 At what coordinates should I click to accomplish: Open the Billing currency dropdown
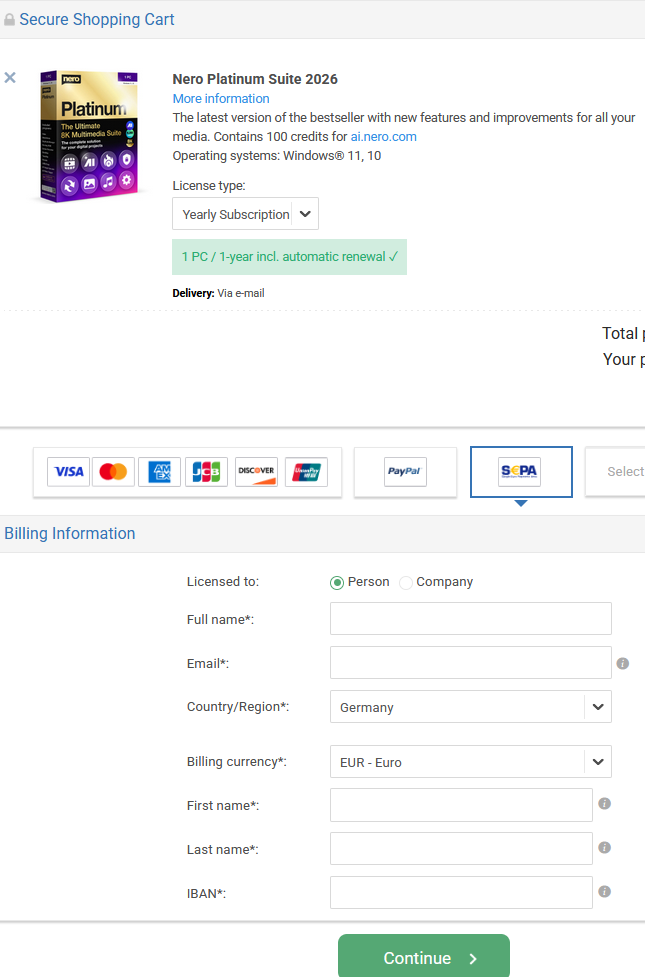(471, 761)
